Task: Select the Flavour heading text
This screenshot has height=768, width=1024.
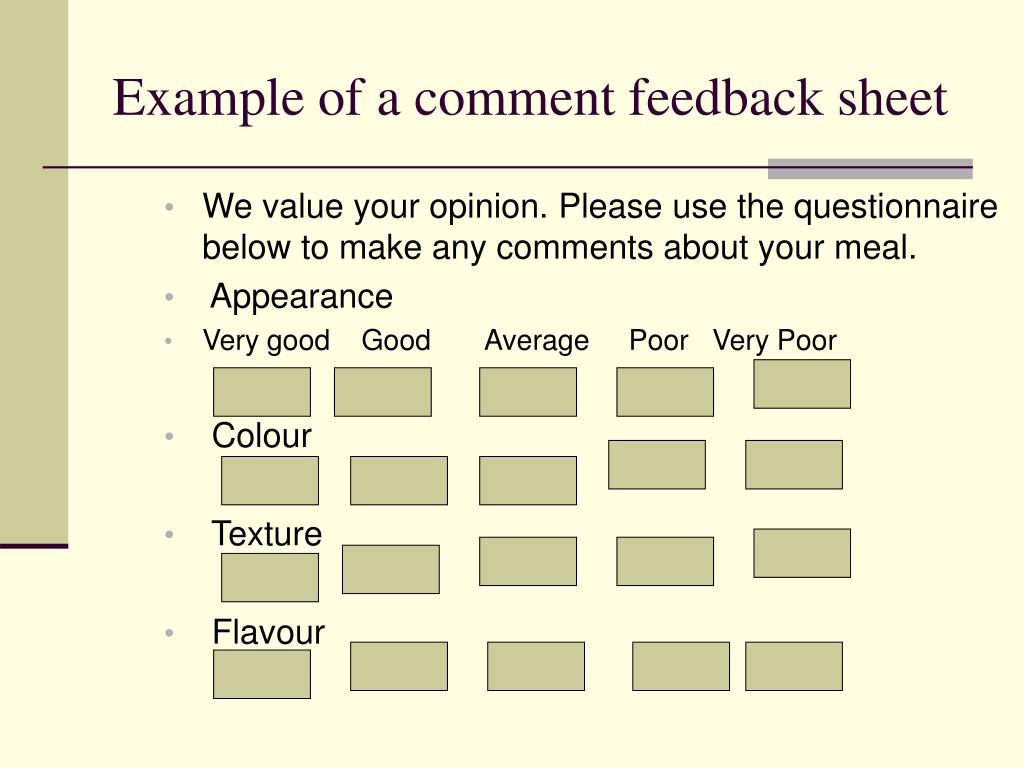Action: tap(268, 632)
